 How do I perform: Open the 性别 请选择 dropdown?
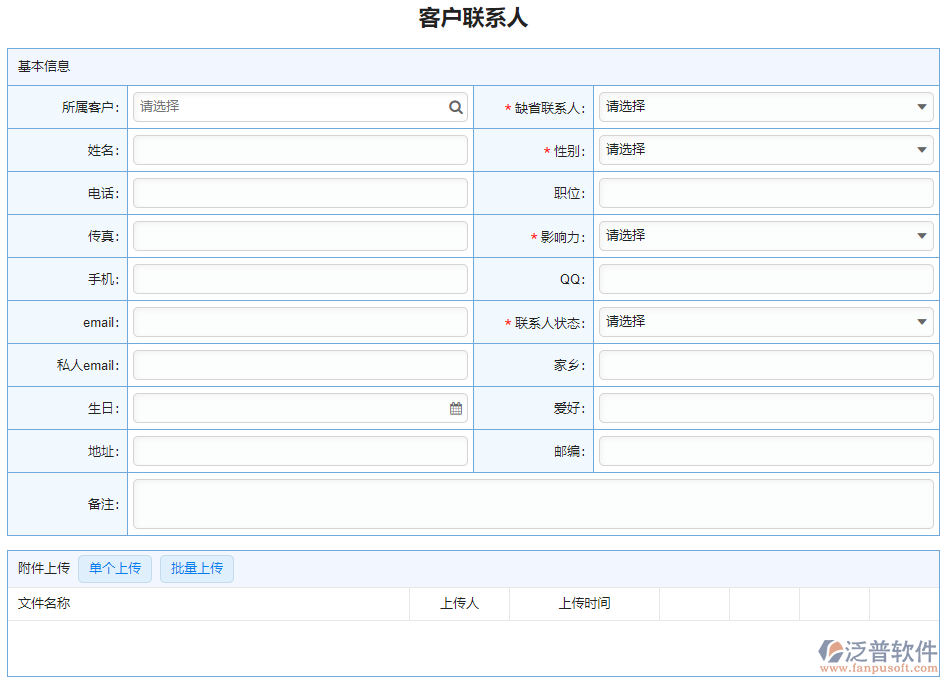pos(765,149)
